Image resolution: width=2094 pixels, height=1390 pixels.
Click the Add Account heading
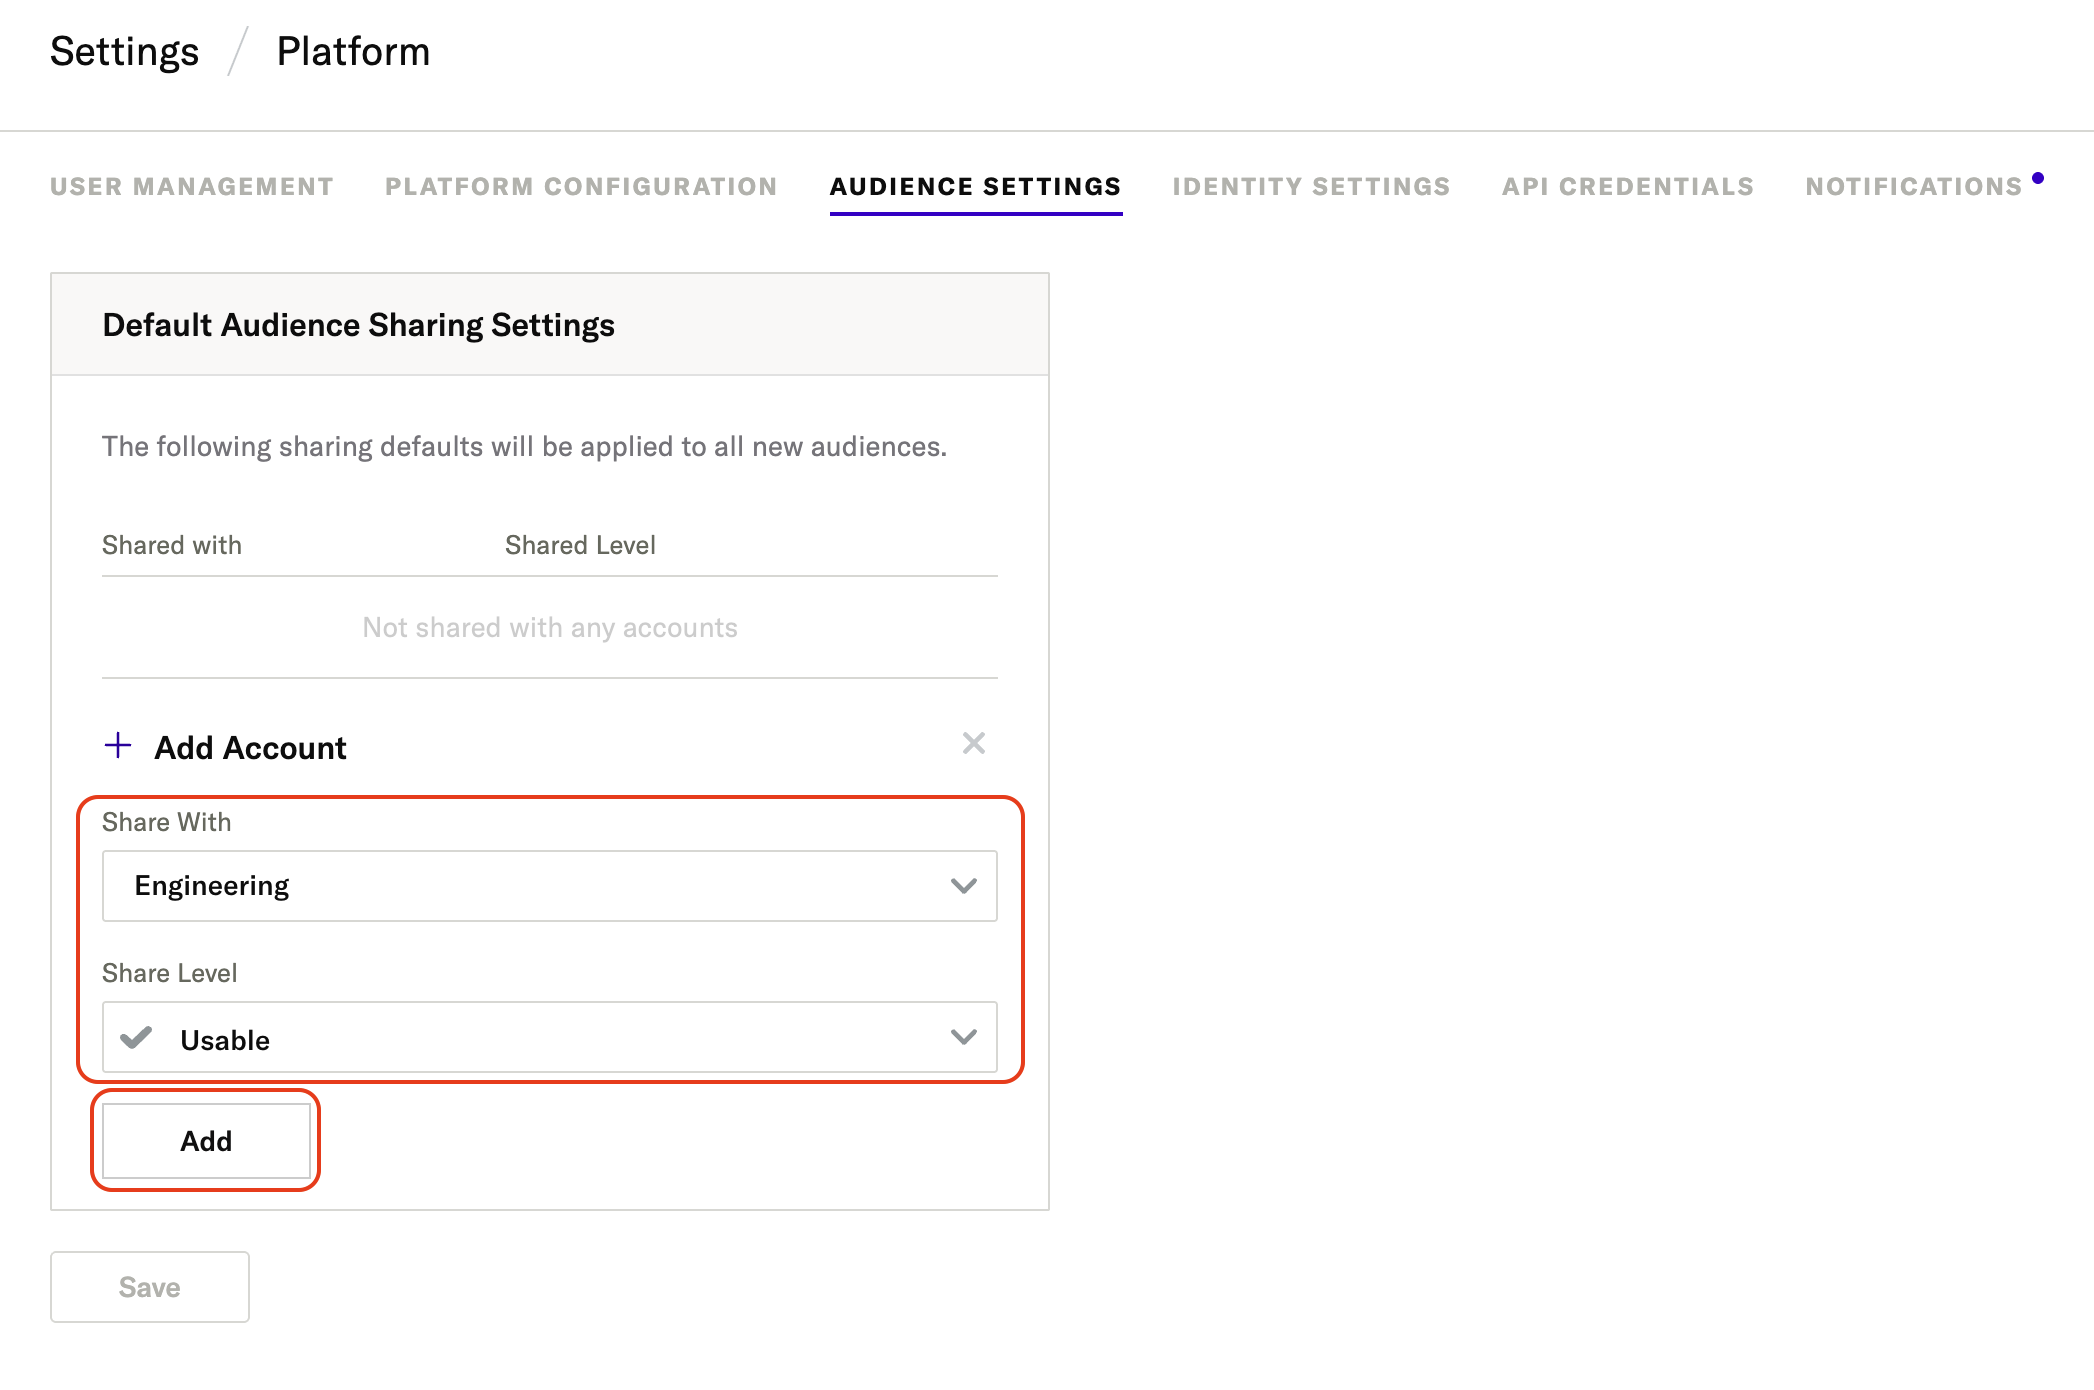[250, 748]
